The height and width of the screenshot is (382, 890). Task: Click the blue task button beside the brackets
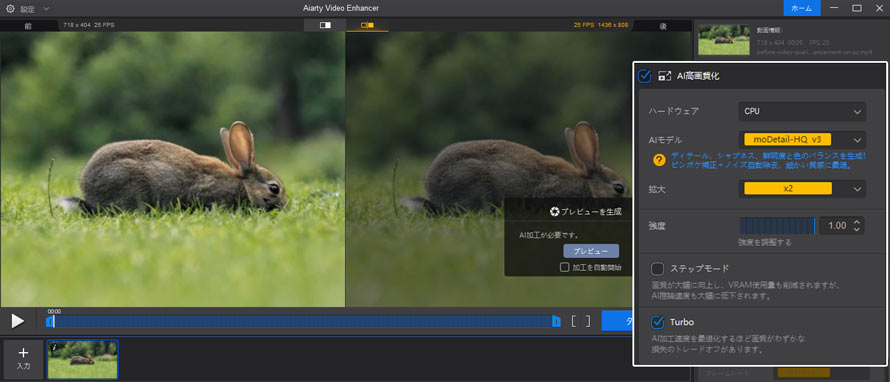(617, 321)
